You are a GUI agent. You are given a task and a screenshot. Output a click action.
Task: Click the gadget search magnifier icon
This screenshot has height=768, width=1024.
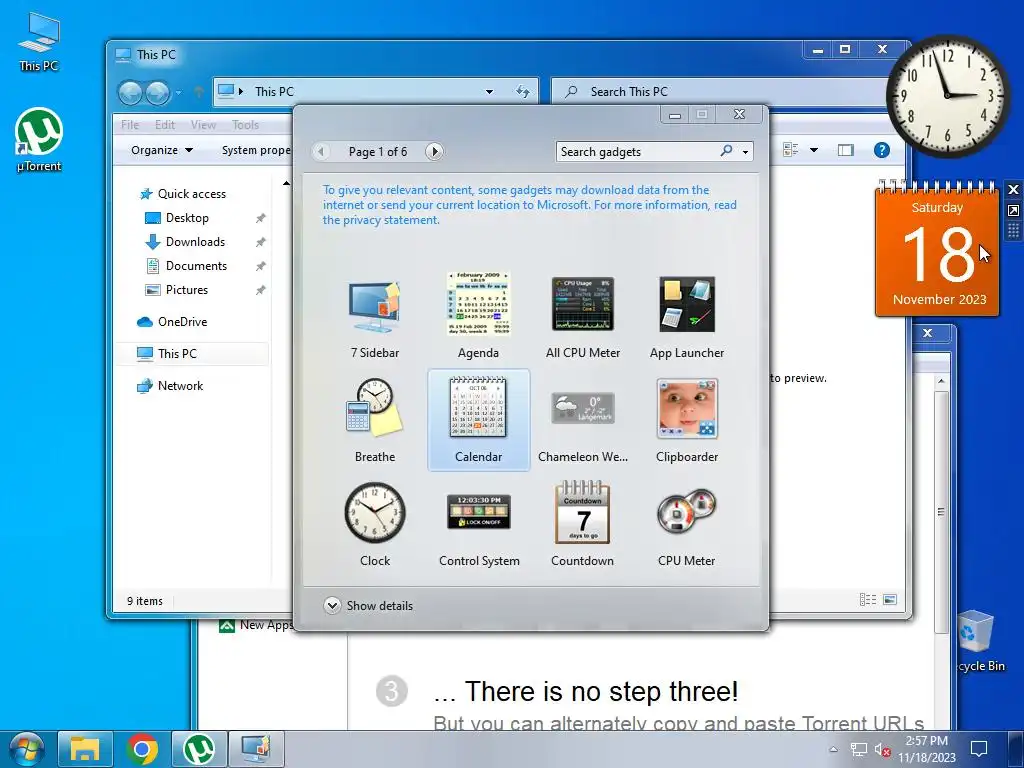726,151
